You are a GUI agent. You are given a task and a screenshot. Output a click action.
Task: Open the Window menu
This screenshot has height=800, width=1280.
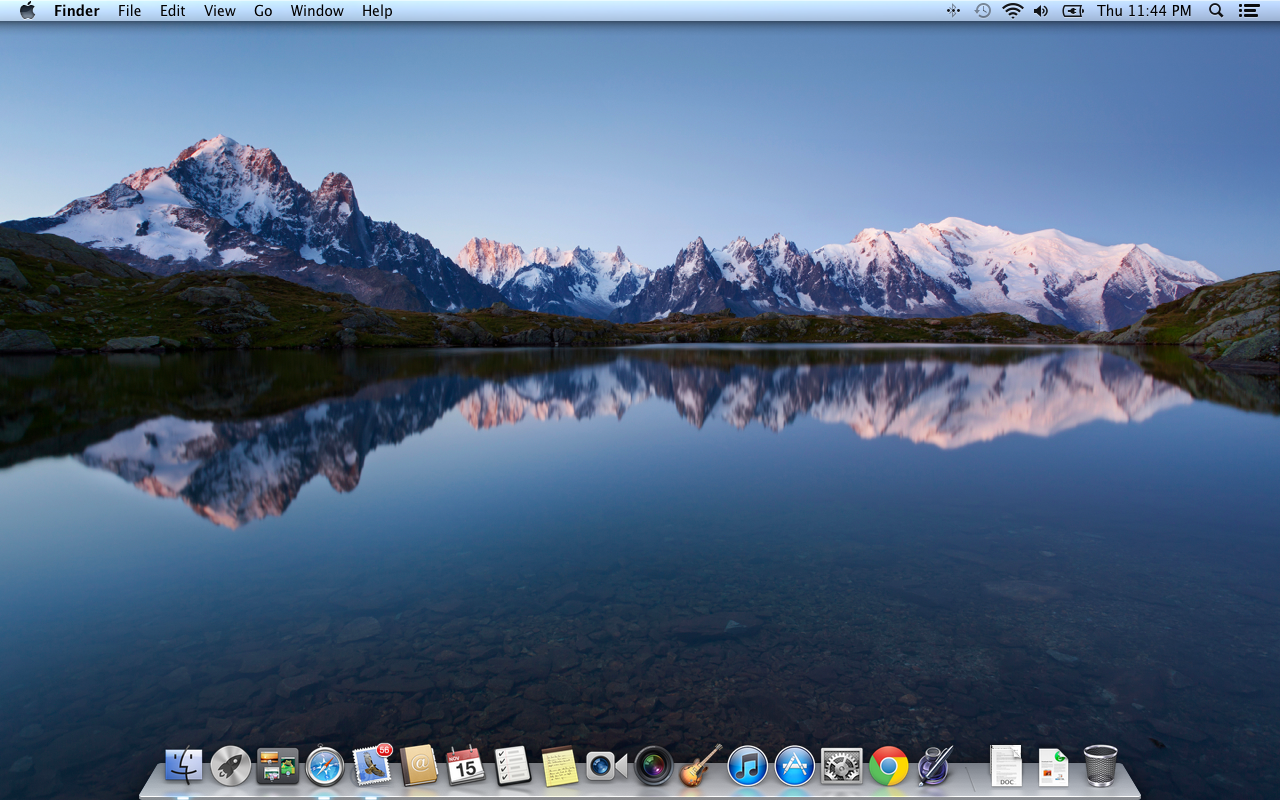point(317,11)
